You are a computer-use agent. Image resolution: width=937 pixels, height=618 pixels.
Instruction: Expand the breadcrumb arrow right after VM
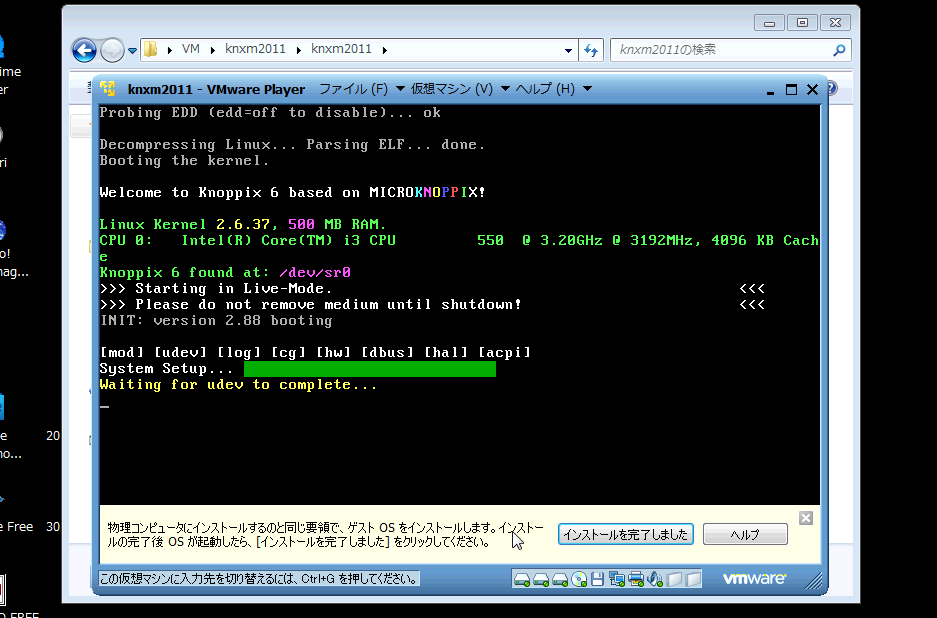tap(213, 50)
